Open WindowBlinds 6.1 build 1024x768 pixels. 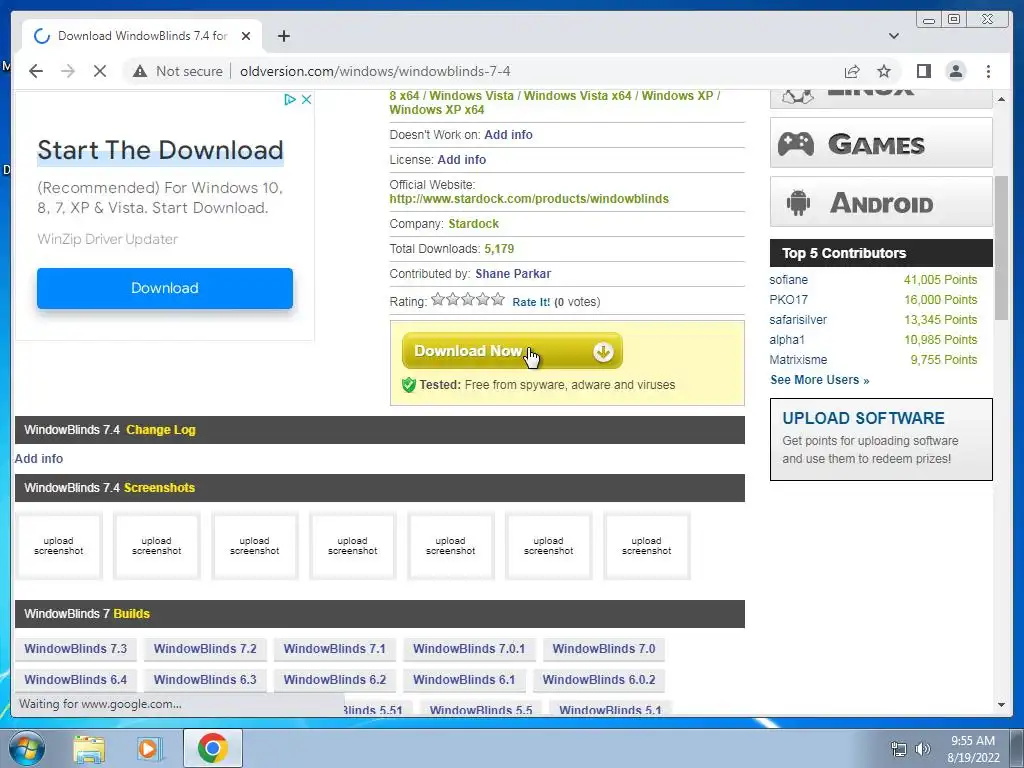point(464,680)
